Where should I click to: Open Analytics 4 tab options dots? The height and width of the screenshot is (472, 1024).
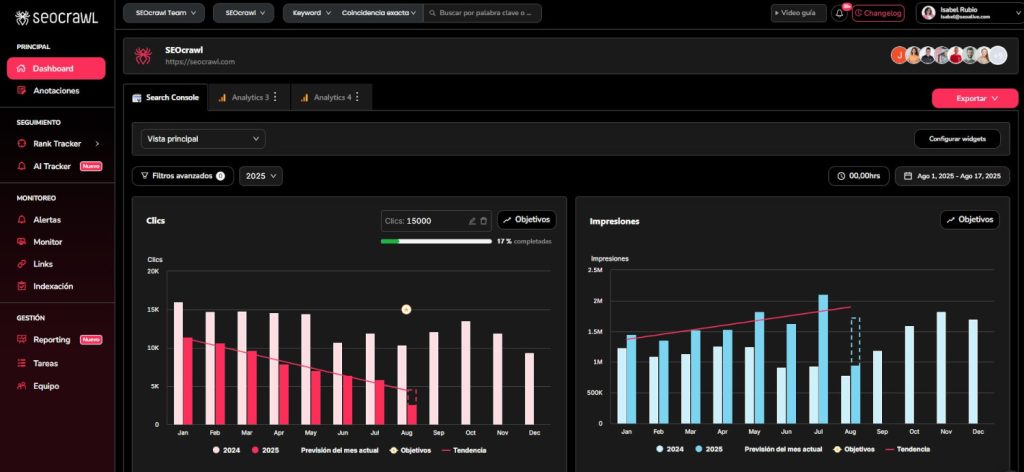pyautogui.click(x=357, y=97)
